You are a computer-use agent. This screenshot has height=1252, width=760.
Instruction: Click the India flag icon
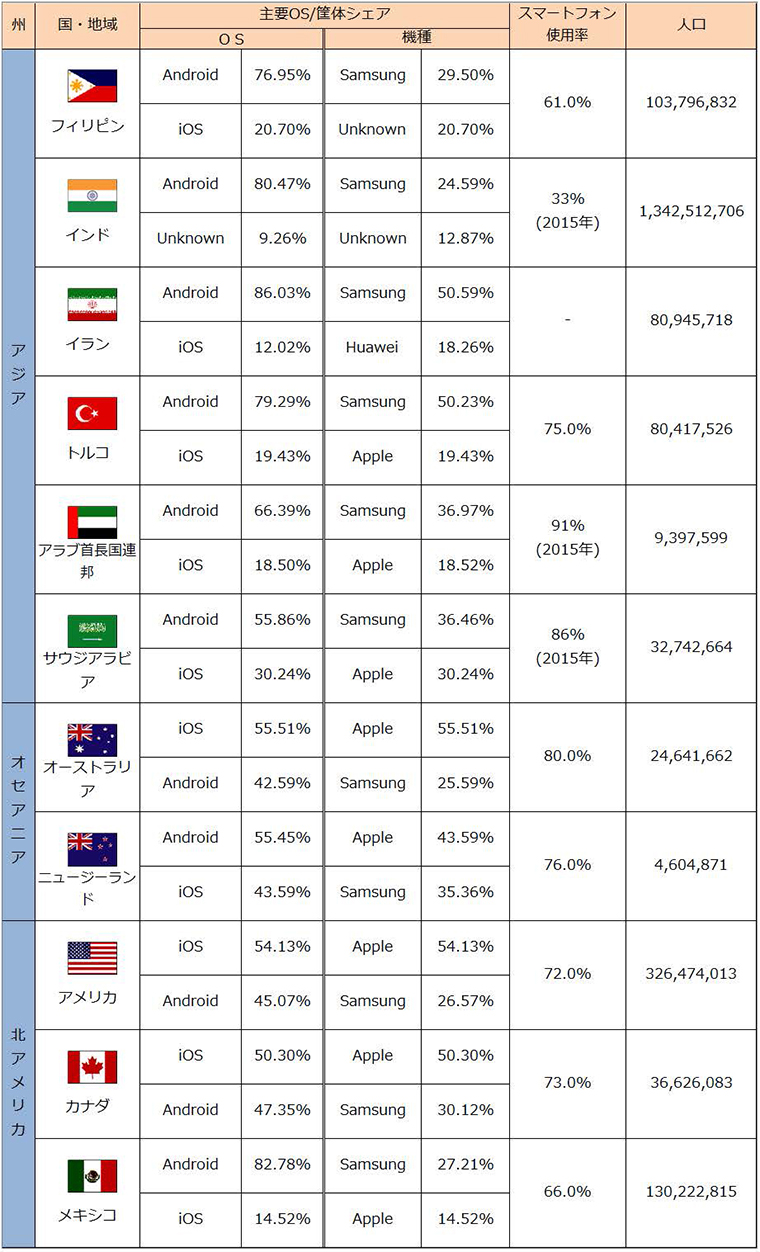92,195
